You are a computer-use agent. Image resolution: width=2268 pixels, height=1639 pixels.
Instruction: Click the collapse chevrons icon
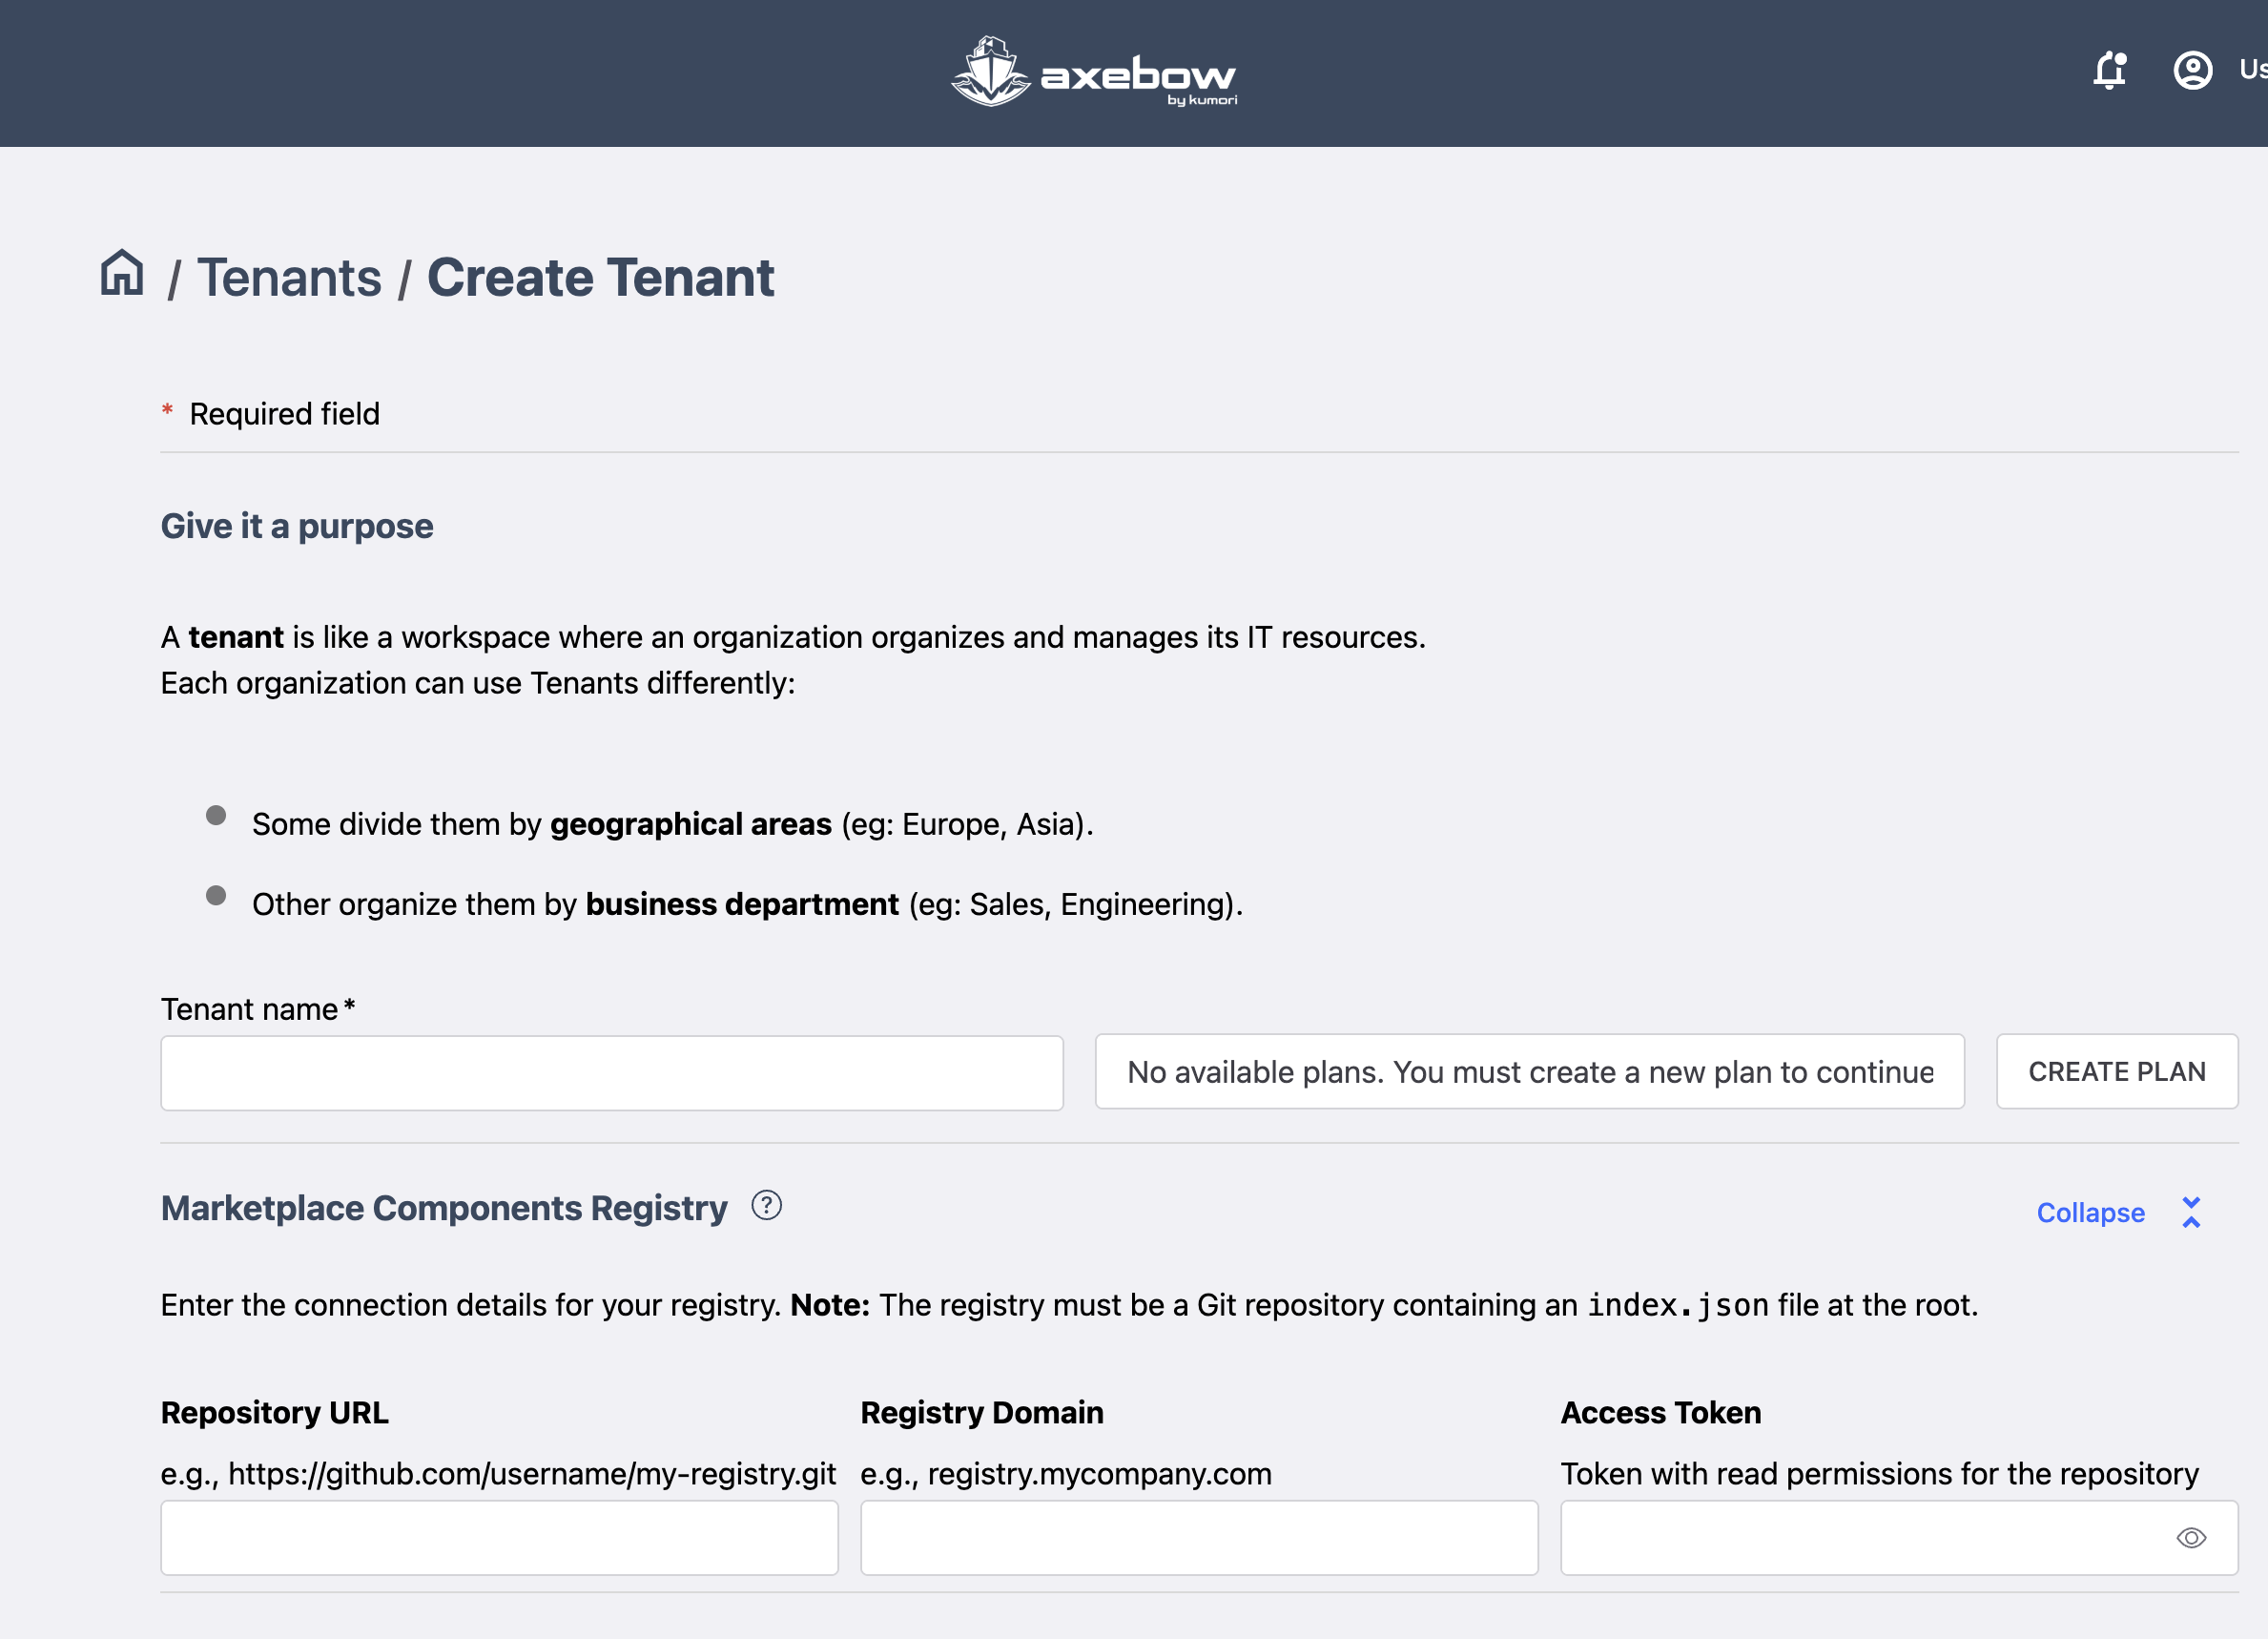point(2191,1212)
